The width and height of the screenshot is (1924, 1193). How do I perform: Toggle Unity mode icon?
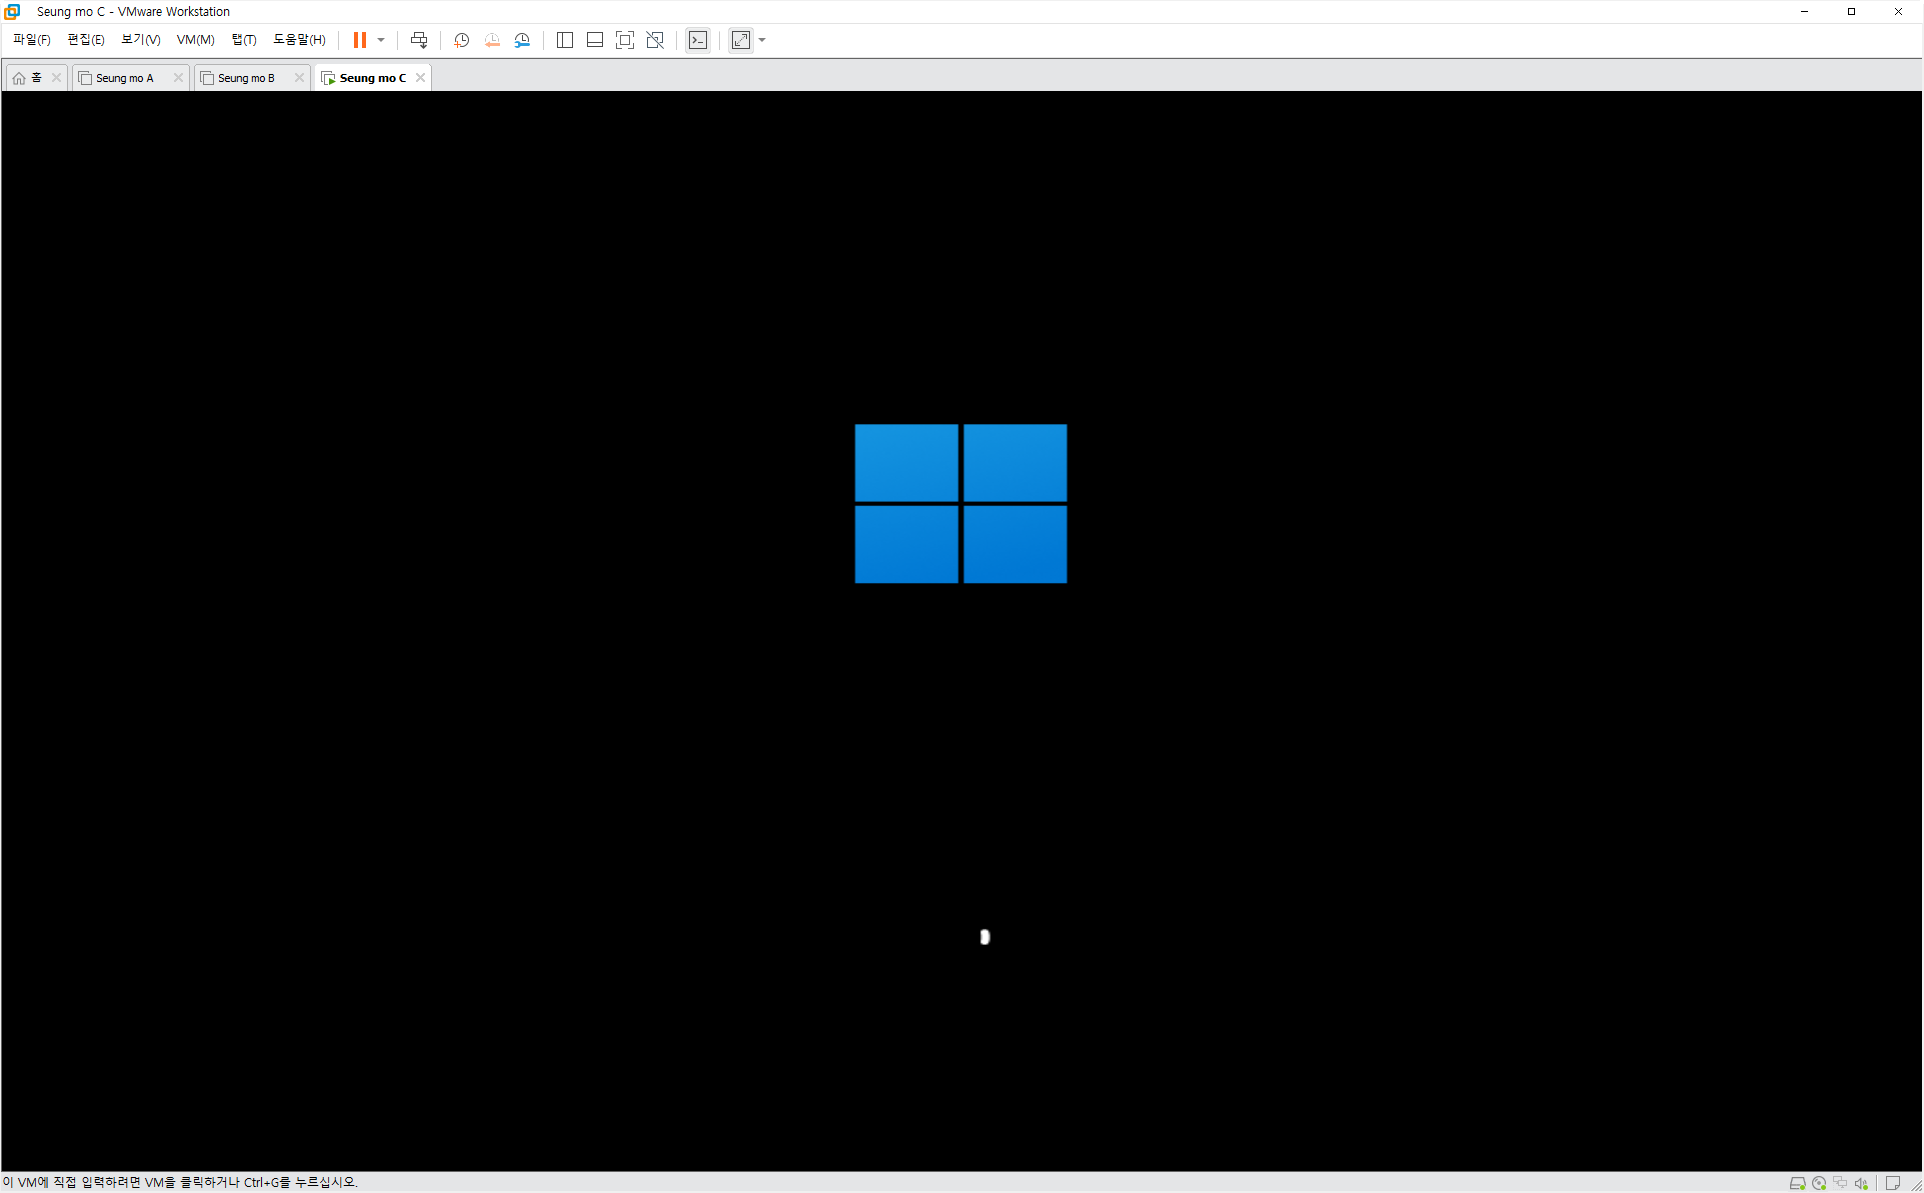click(655, 40)
